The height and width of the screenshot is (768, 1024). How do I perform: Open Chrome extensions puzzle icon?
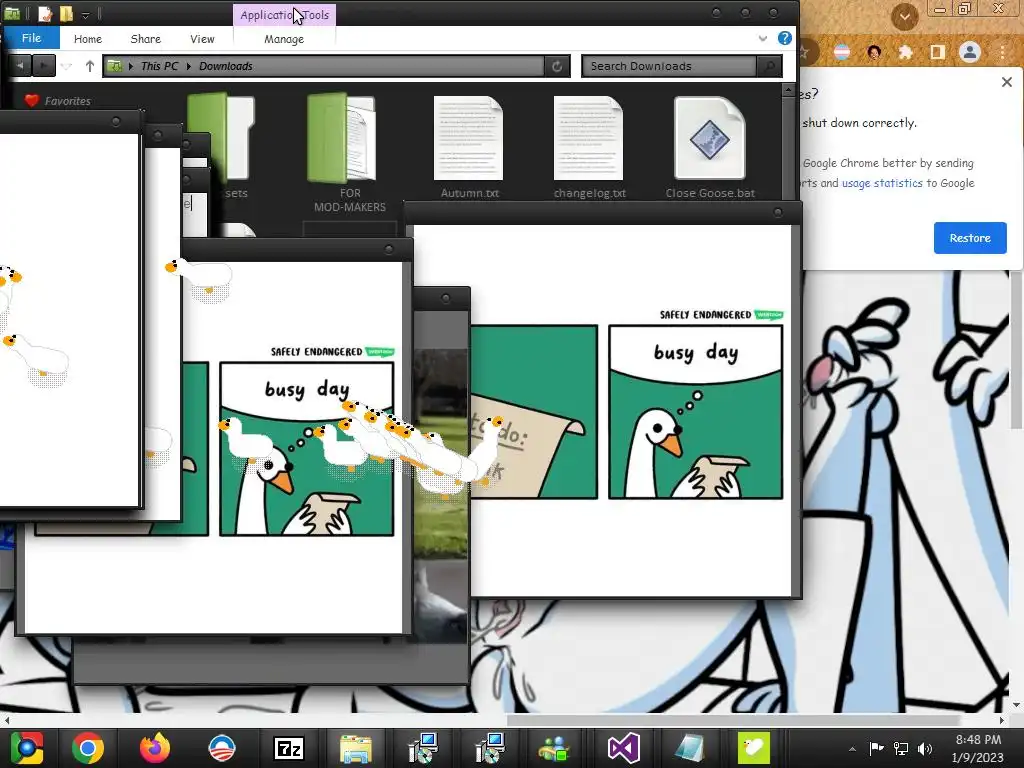[905, 52]
